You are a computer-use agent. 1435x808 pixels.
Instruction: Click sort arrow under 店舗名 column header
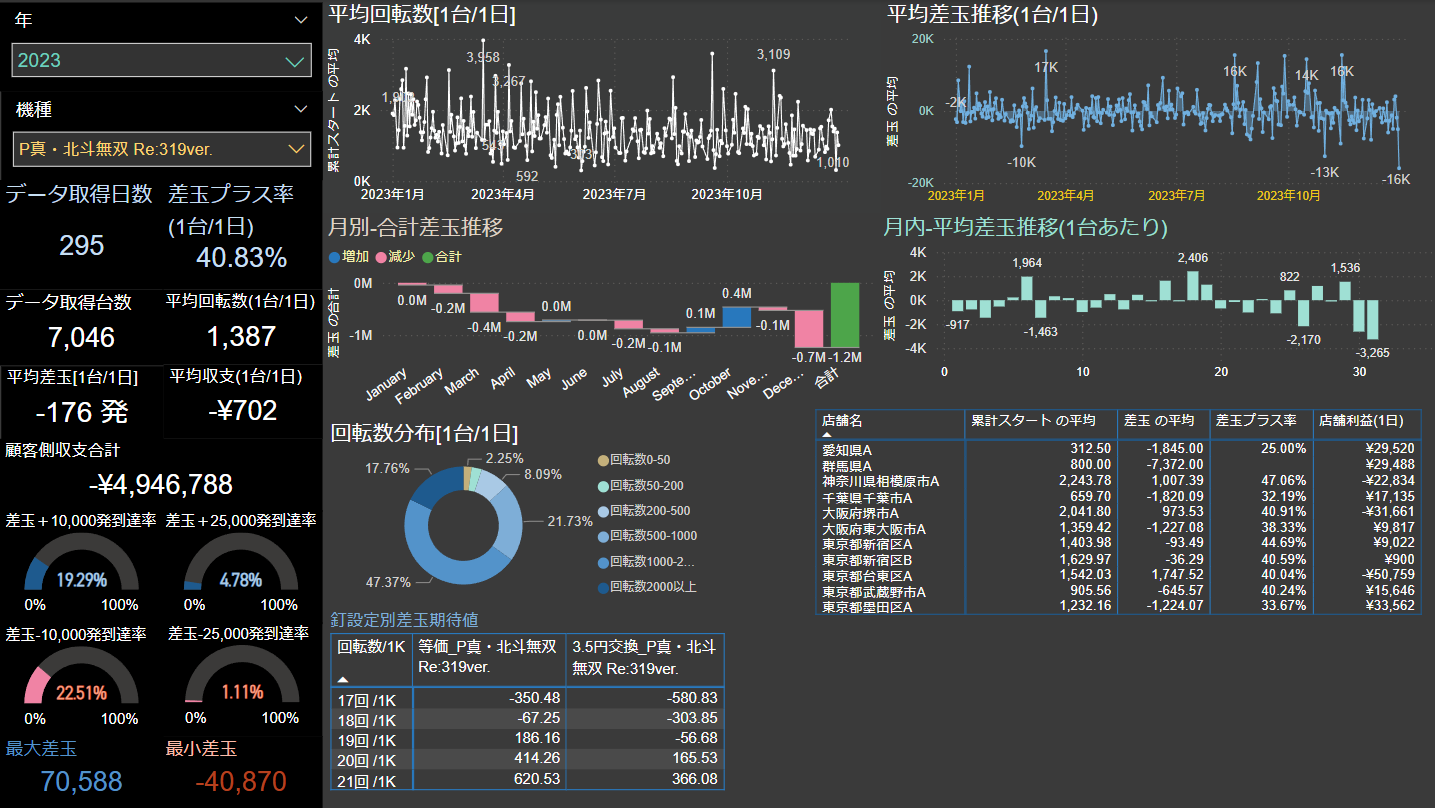tap(827, 435)
